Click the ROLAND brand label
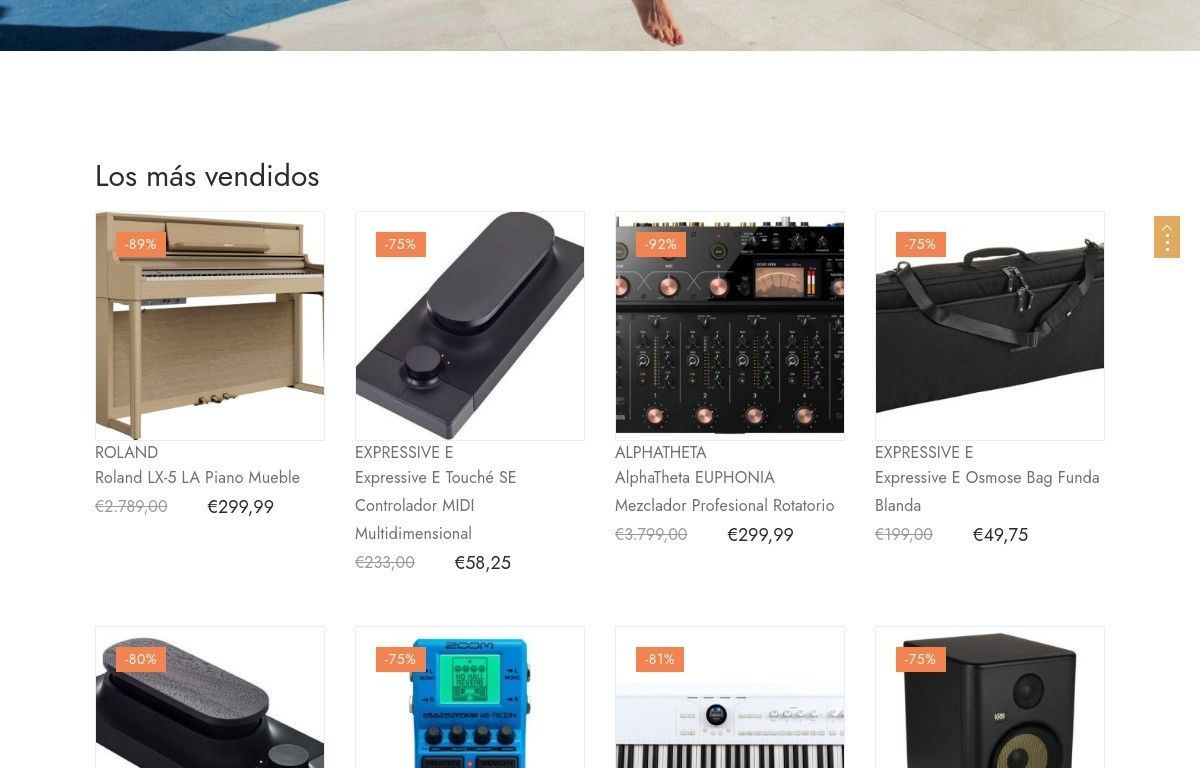 (x=127, y=452)
